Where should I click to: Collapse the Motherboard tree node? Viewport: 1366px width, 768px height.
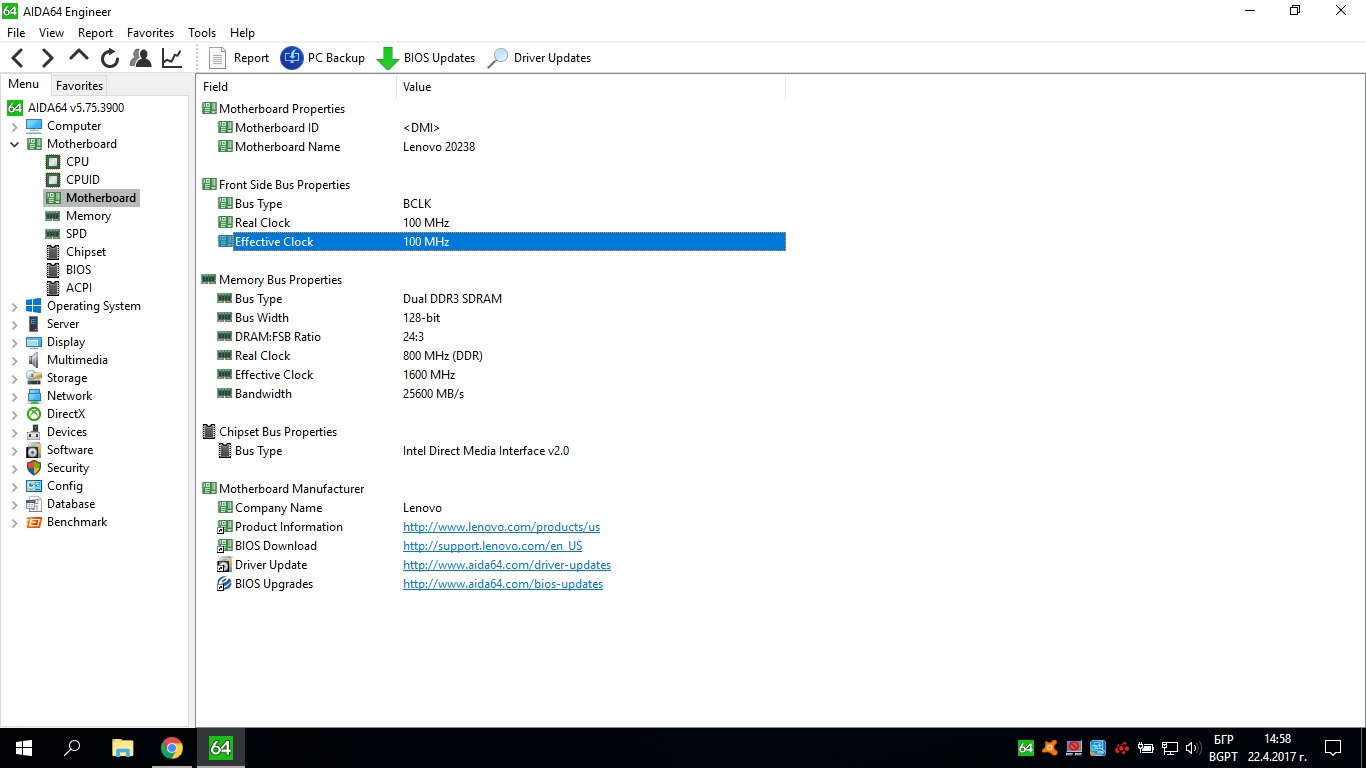tap(14, 144)
